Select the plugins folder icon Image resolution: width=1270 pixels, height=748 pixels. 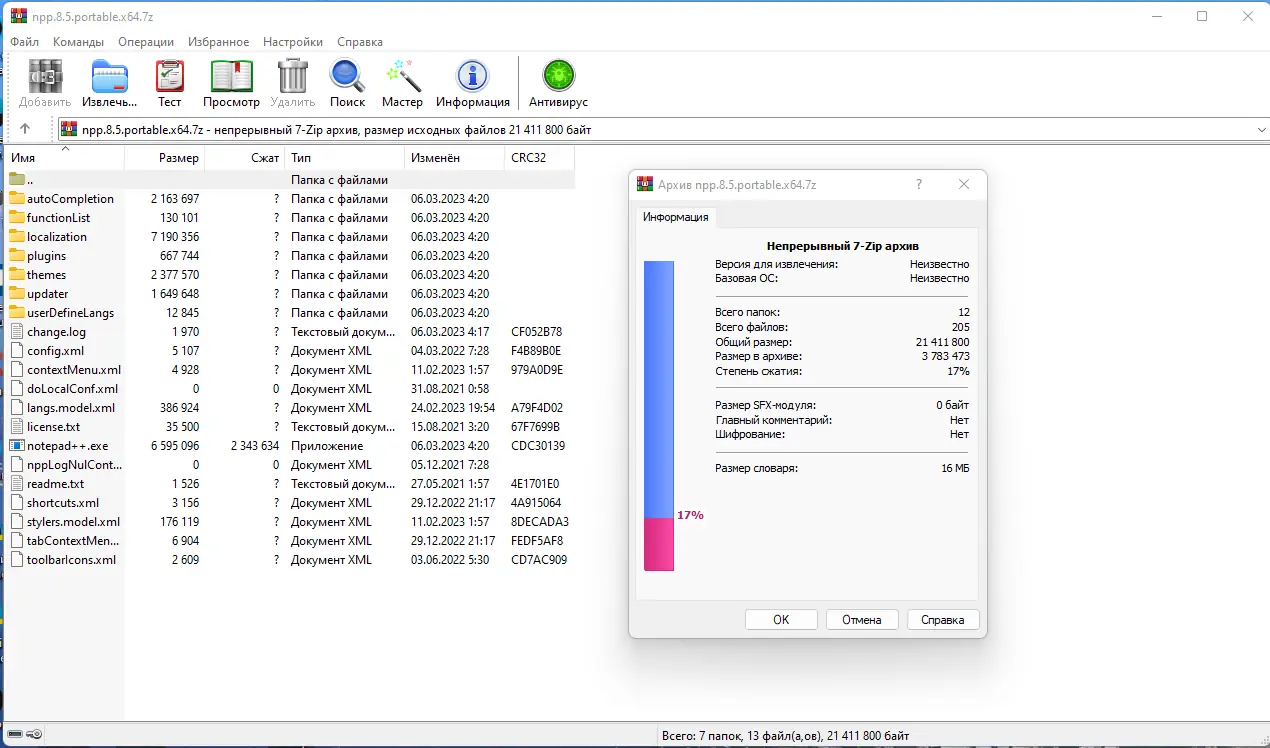tap(17, 255)
